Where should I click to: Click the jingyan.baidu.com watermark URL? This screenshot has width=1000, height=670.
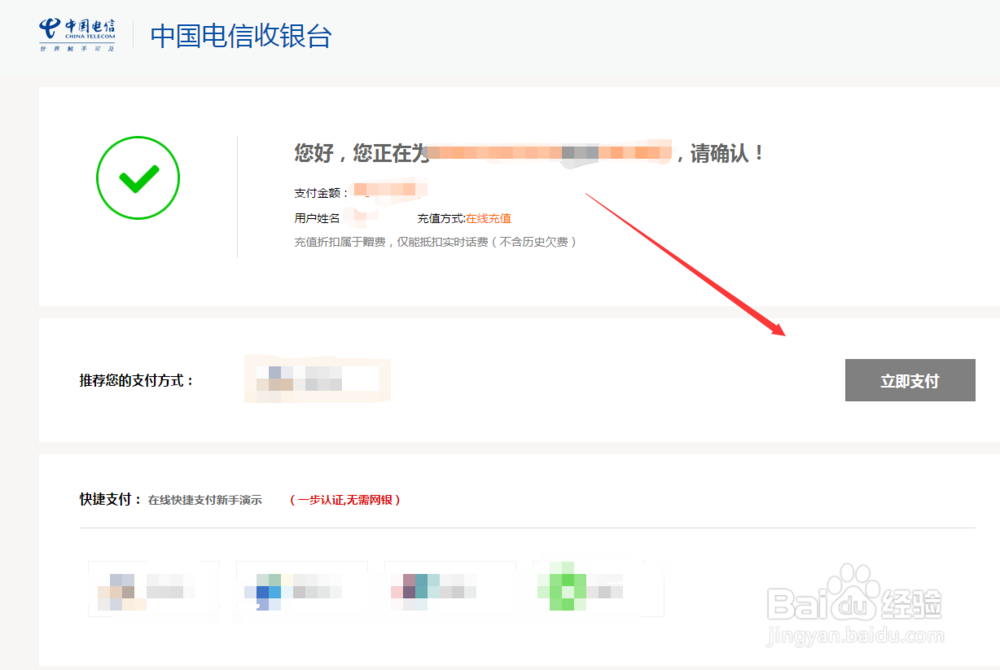854,637
